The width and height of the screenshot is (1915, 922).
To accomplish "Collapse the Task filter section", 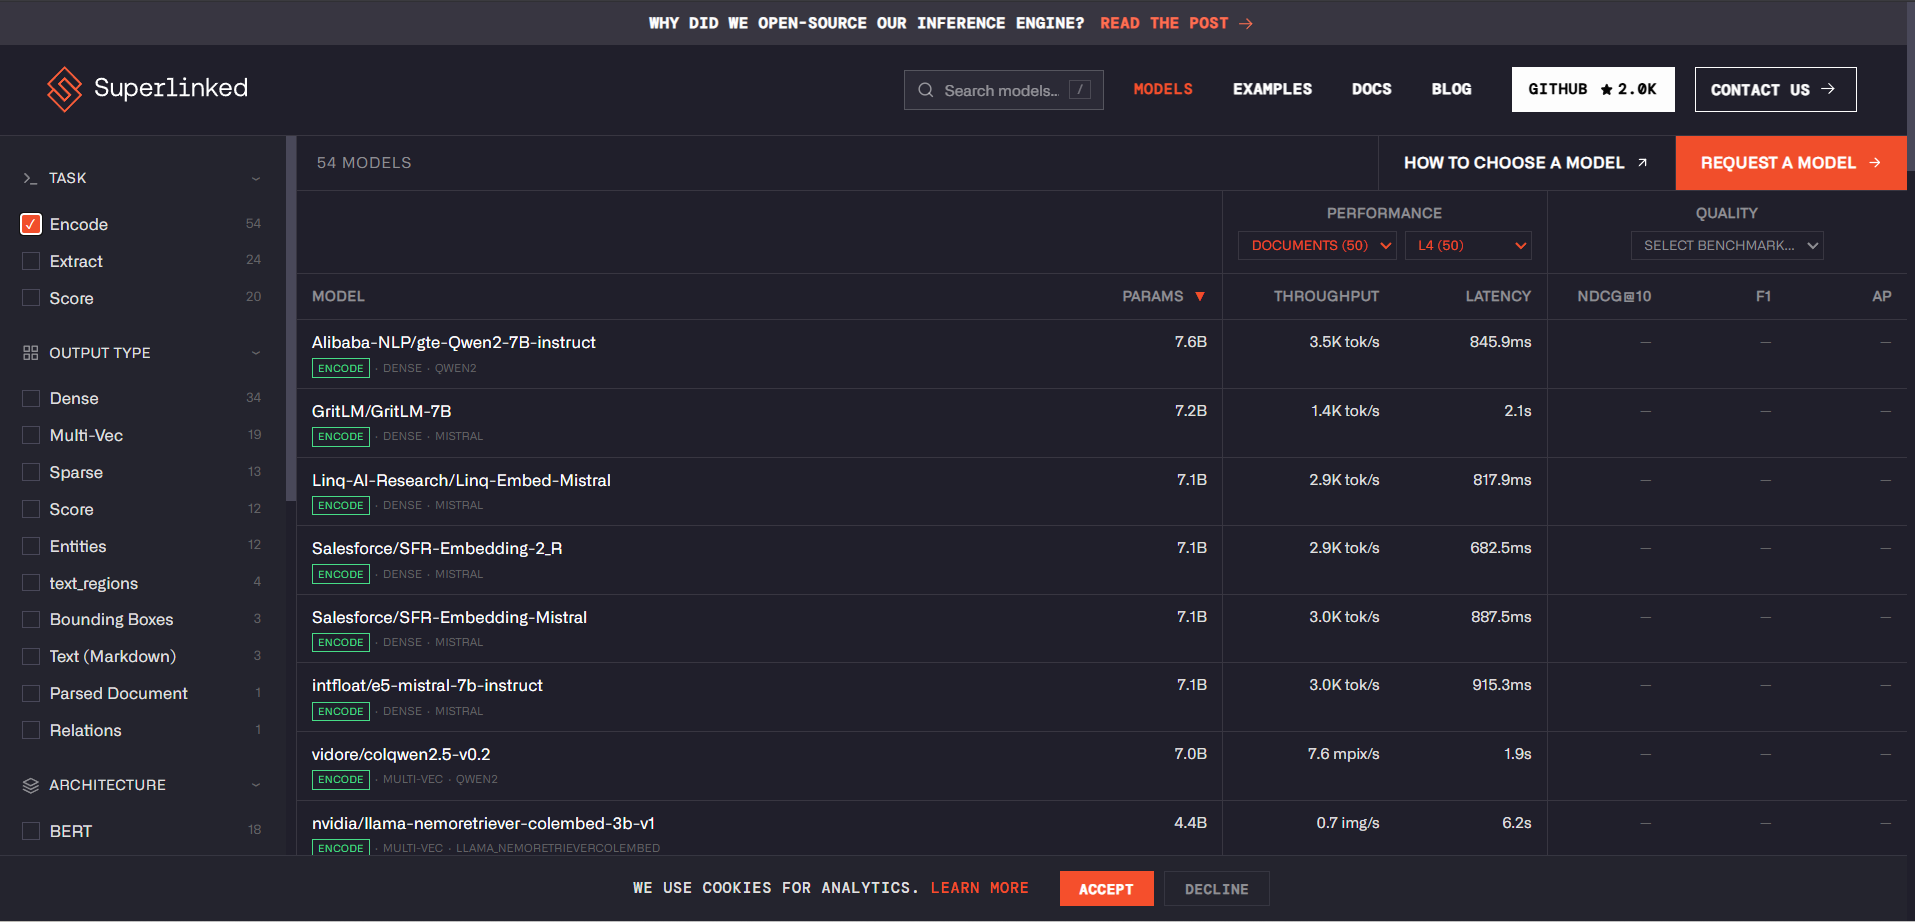I will 256,178.
